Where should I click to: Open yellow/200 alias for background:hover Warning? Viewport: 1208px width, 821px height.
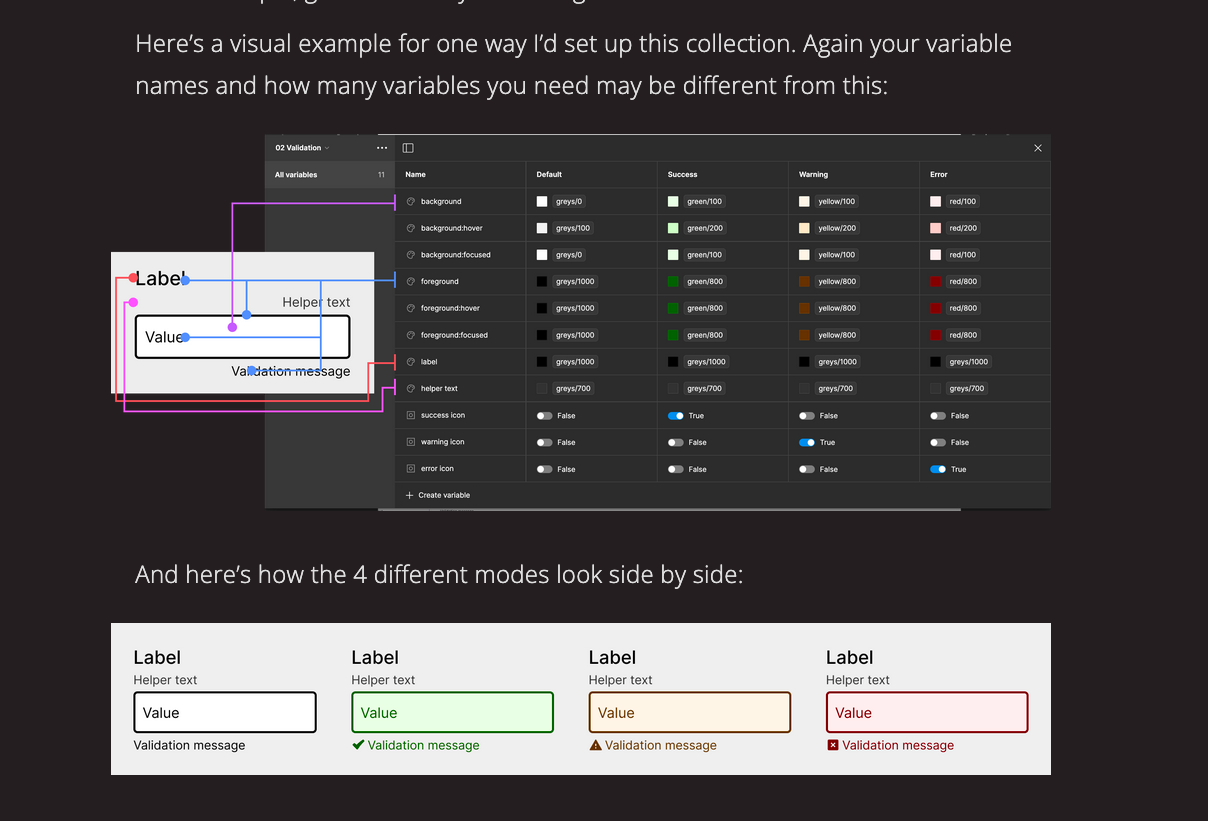click(x=836, y=228)
